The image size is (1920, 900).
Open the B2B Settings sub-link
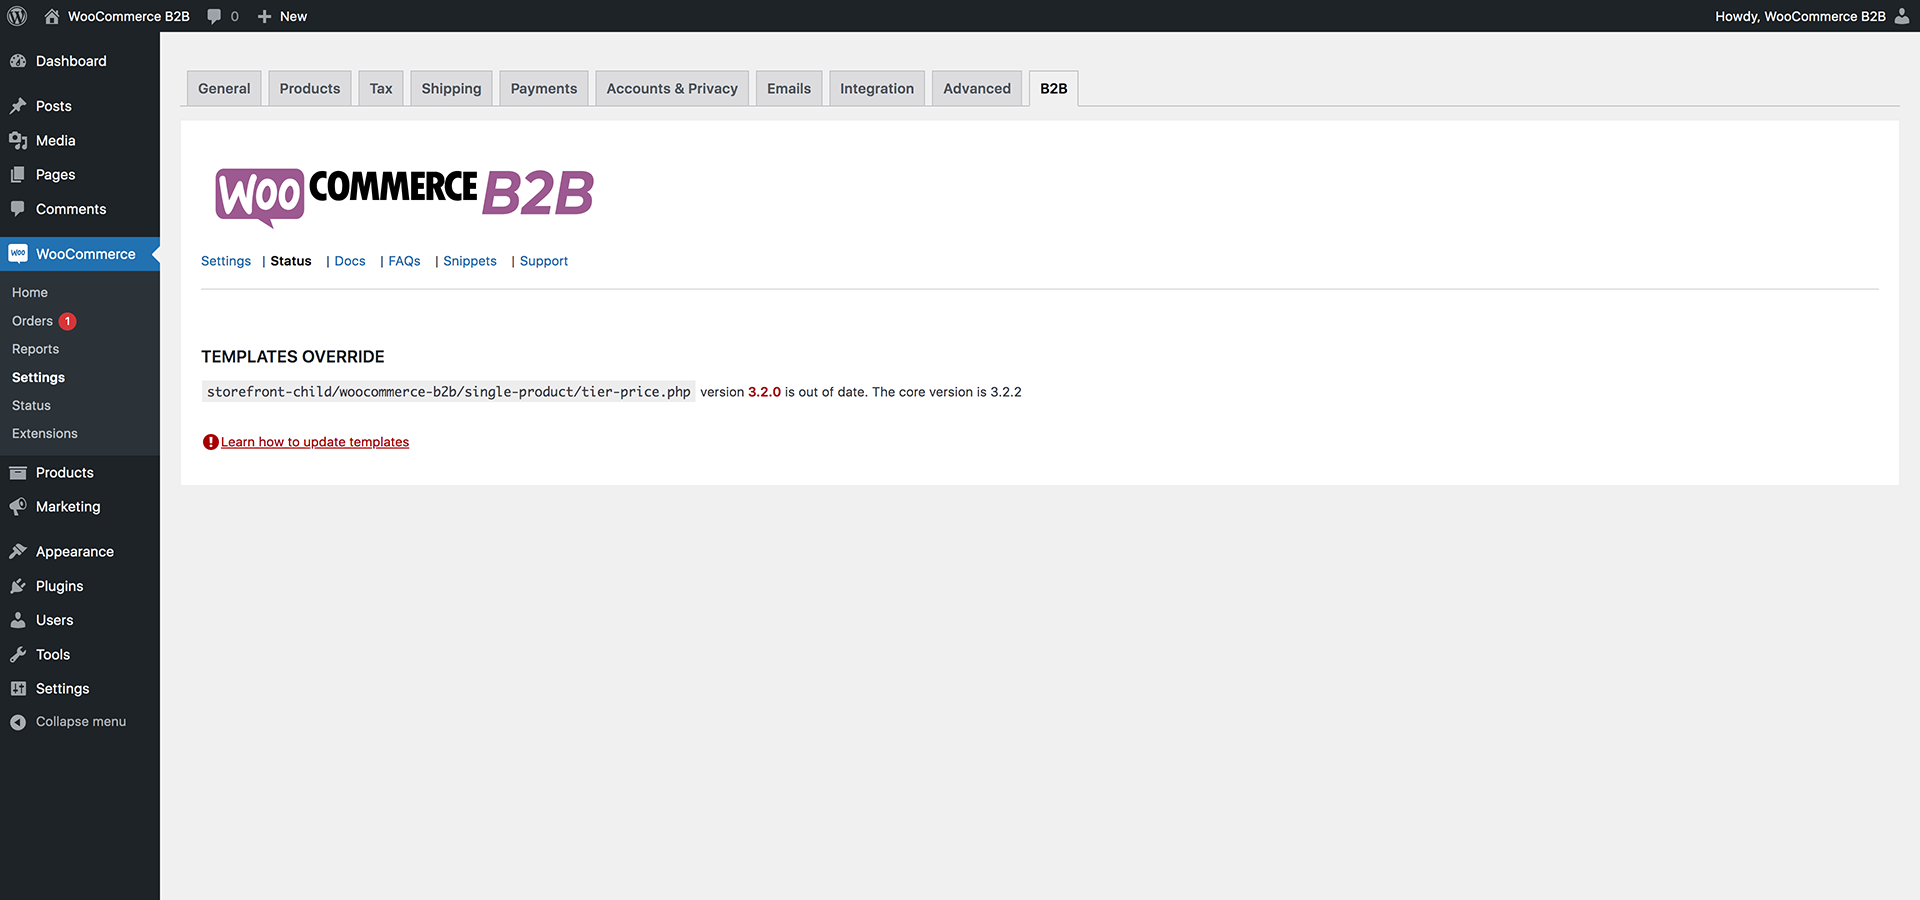click(226, 261)
